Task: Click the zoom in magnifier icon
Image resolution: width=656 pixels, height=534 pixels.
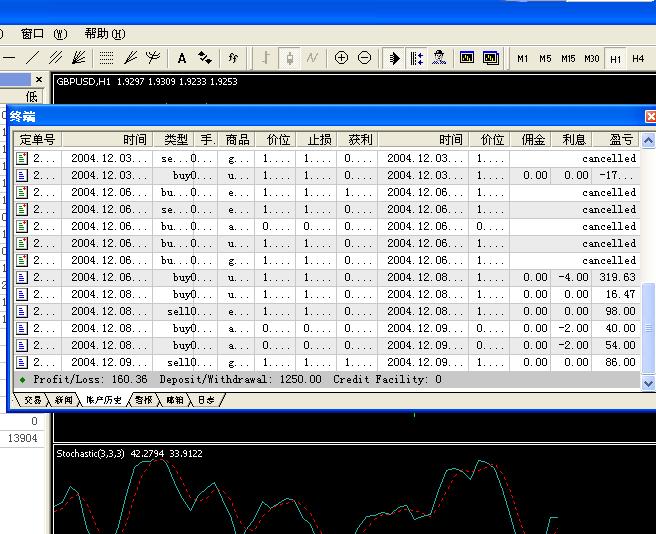Action: 341,58
